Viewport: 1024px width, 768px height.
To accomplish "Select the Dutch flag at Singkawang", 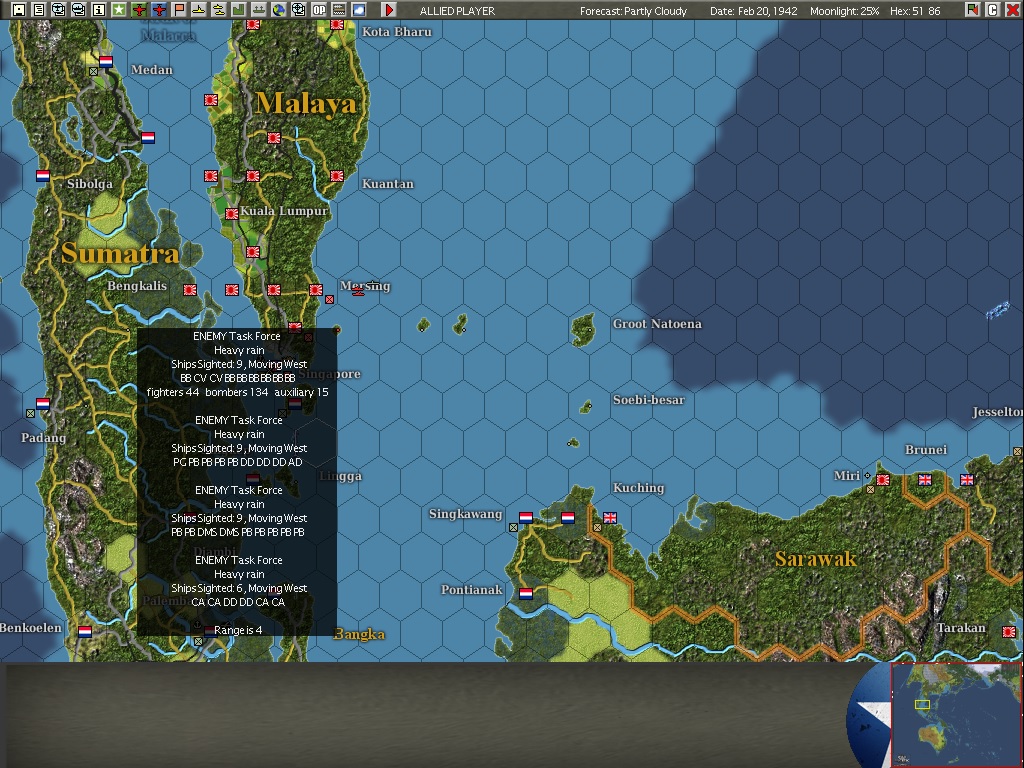I will pyautogui.click(x=526, y=518).
